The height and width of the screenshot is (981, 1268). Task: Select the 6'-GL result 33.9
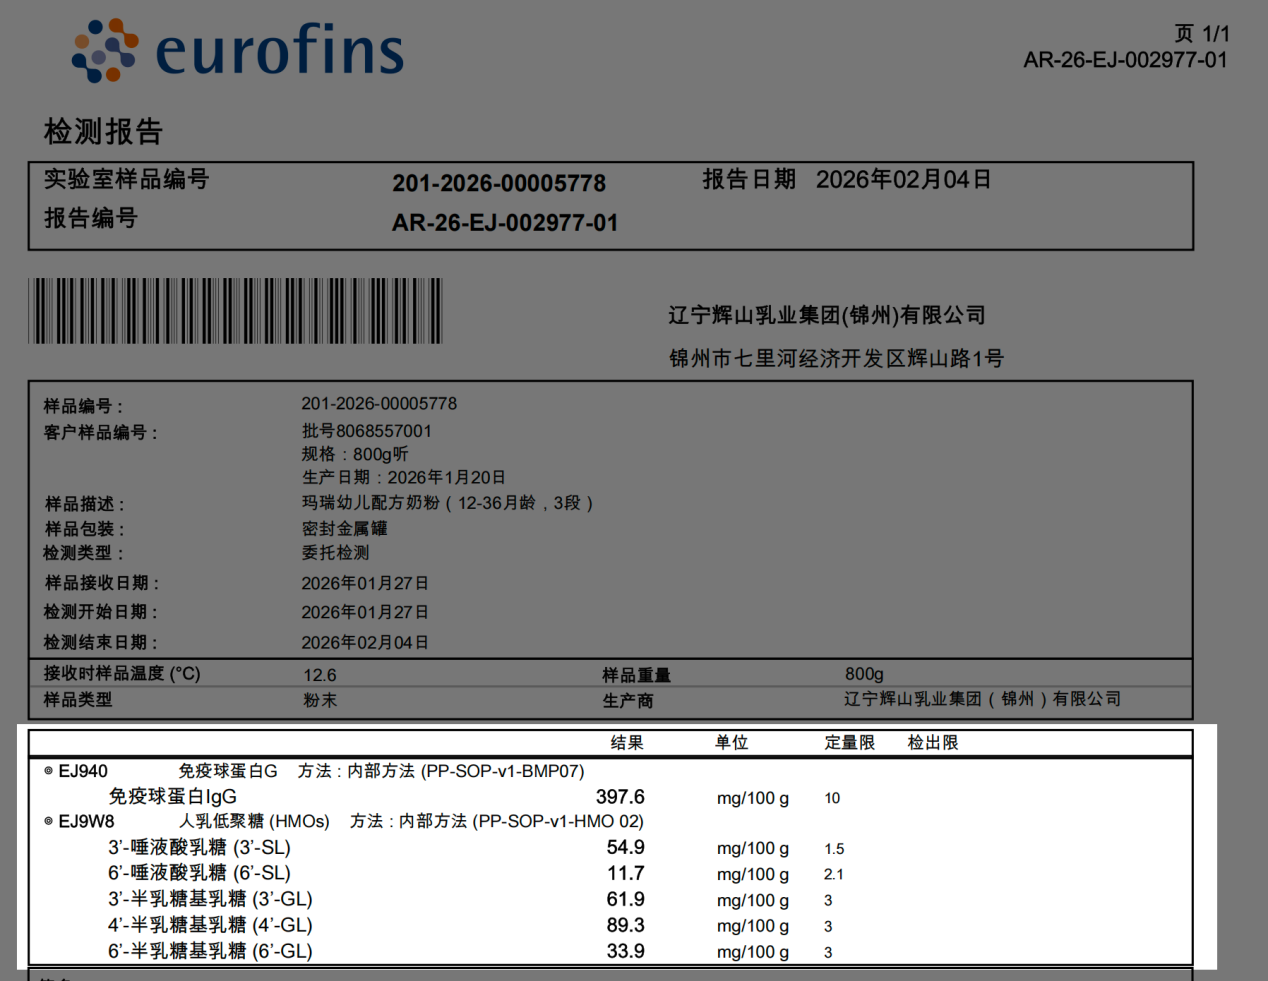(x=625, y=951)
